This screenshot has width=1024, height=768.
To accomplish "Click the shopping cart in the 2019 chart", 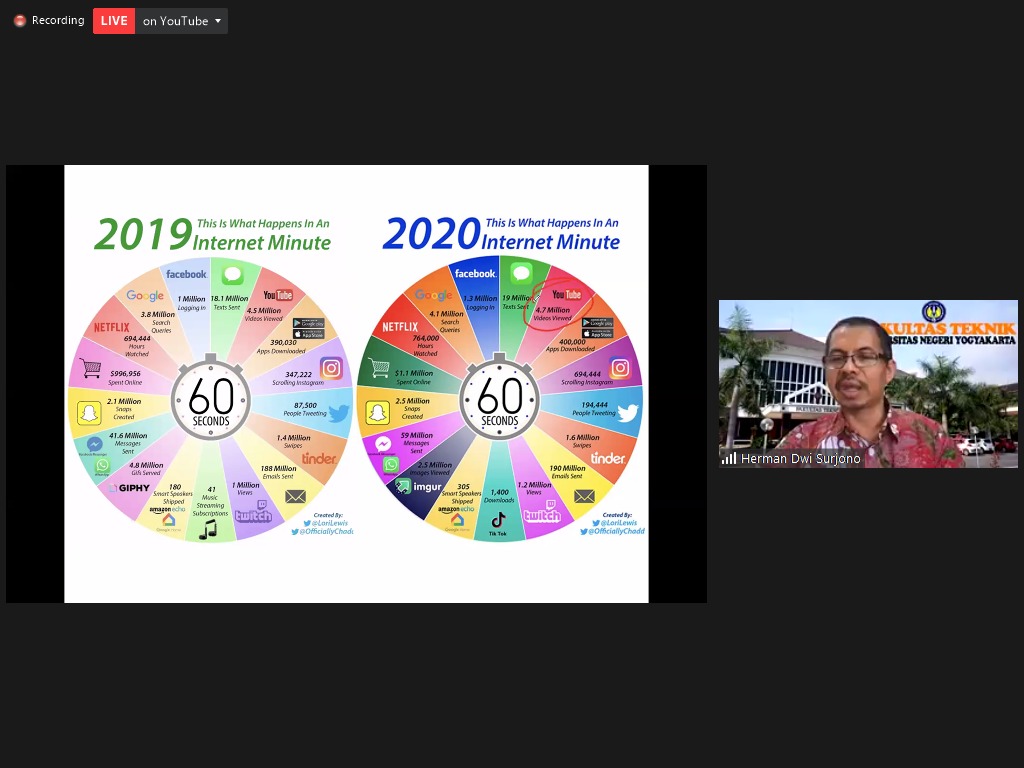I will click(90, 369).
